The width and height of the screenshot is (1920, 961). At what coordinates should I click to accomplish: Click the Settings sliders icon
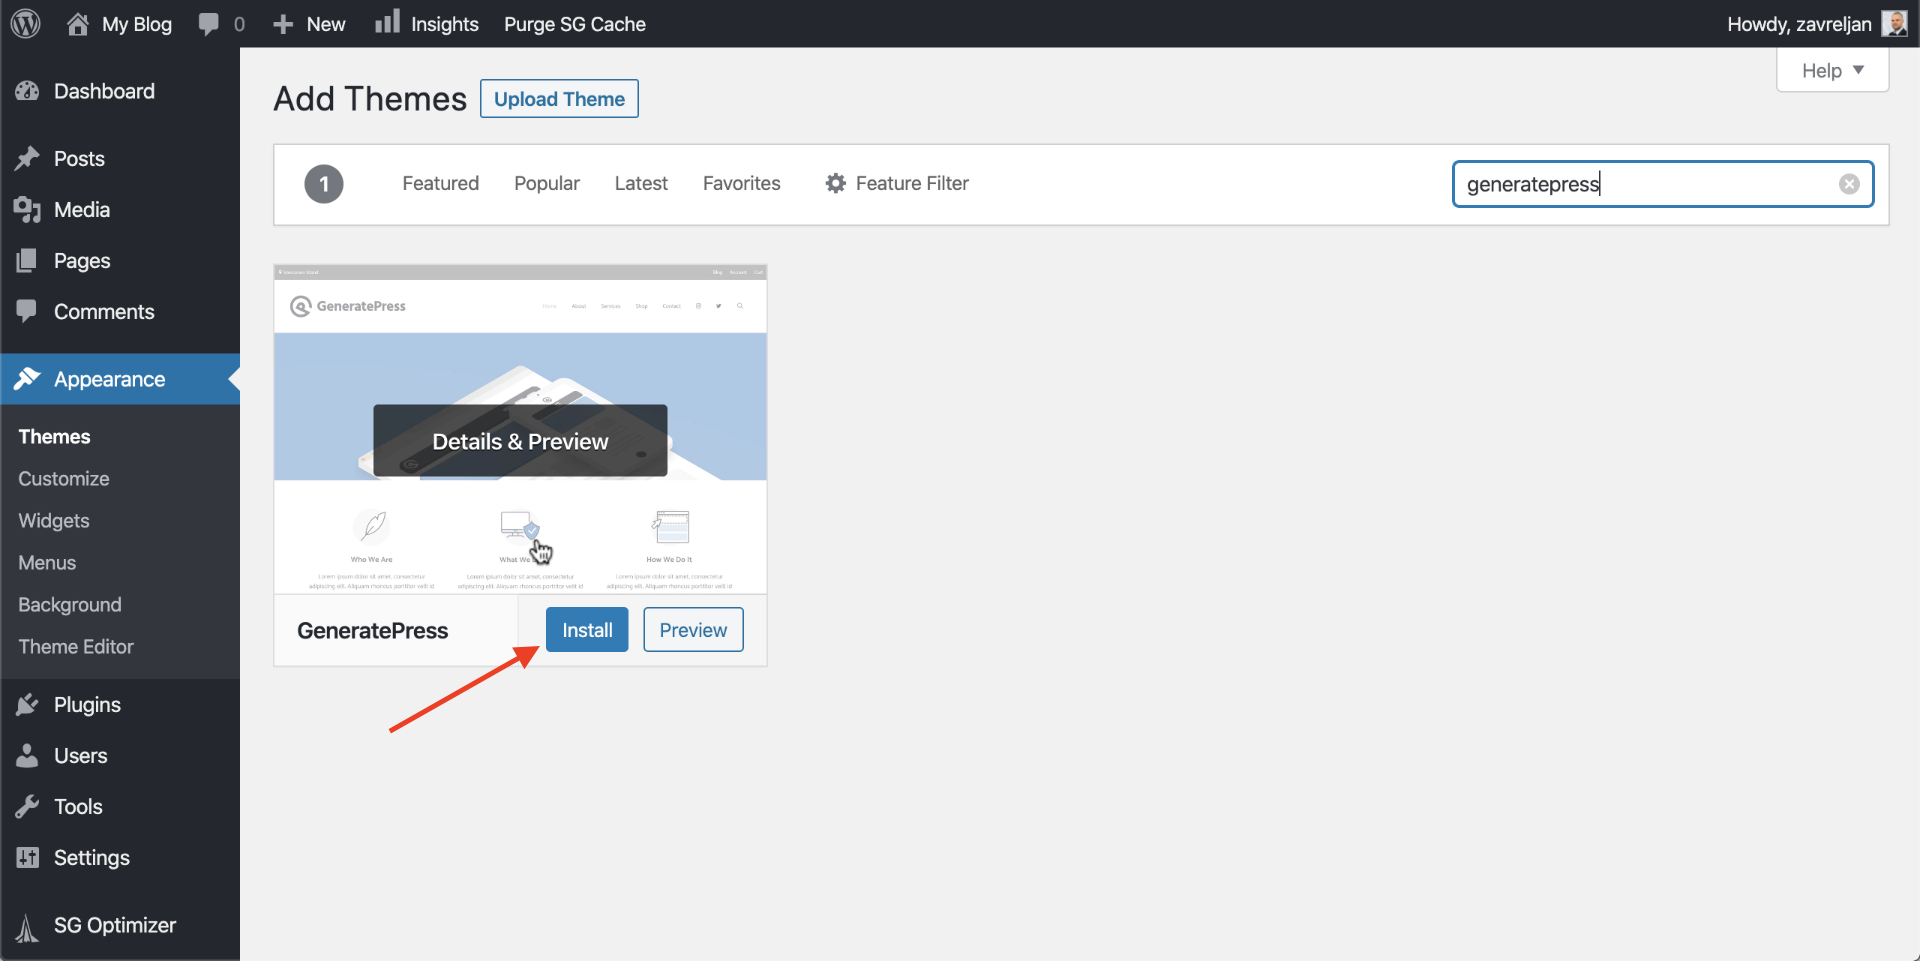click(27, 857)
